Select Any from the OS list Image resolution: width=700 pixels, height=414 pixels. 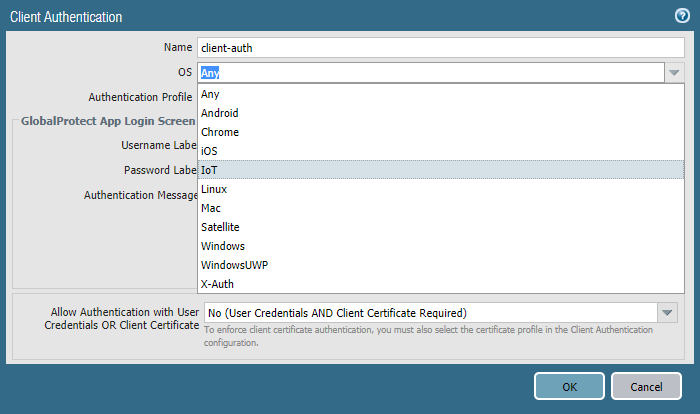tap(211, 94)
